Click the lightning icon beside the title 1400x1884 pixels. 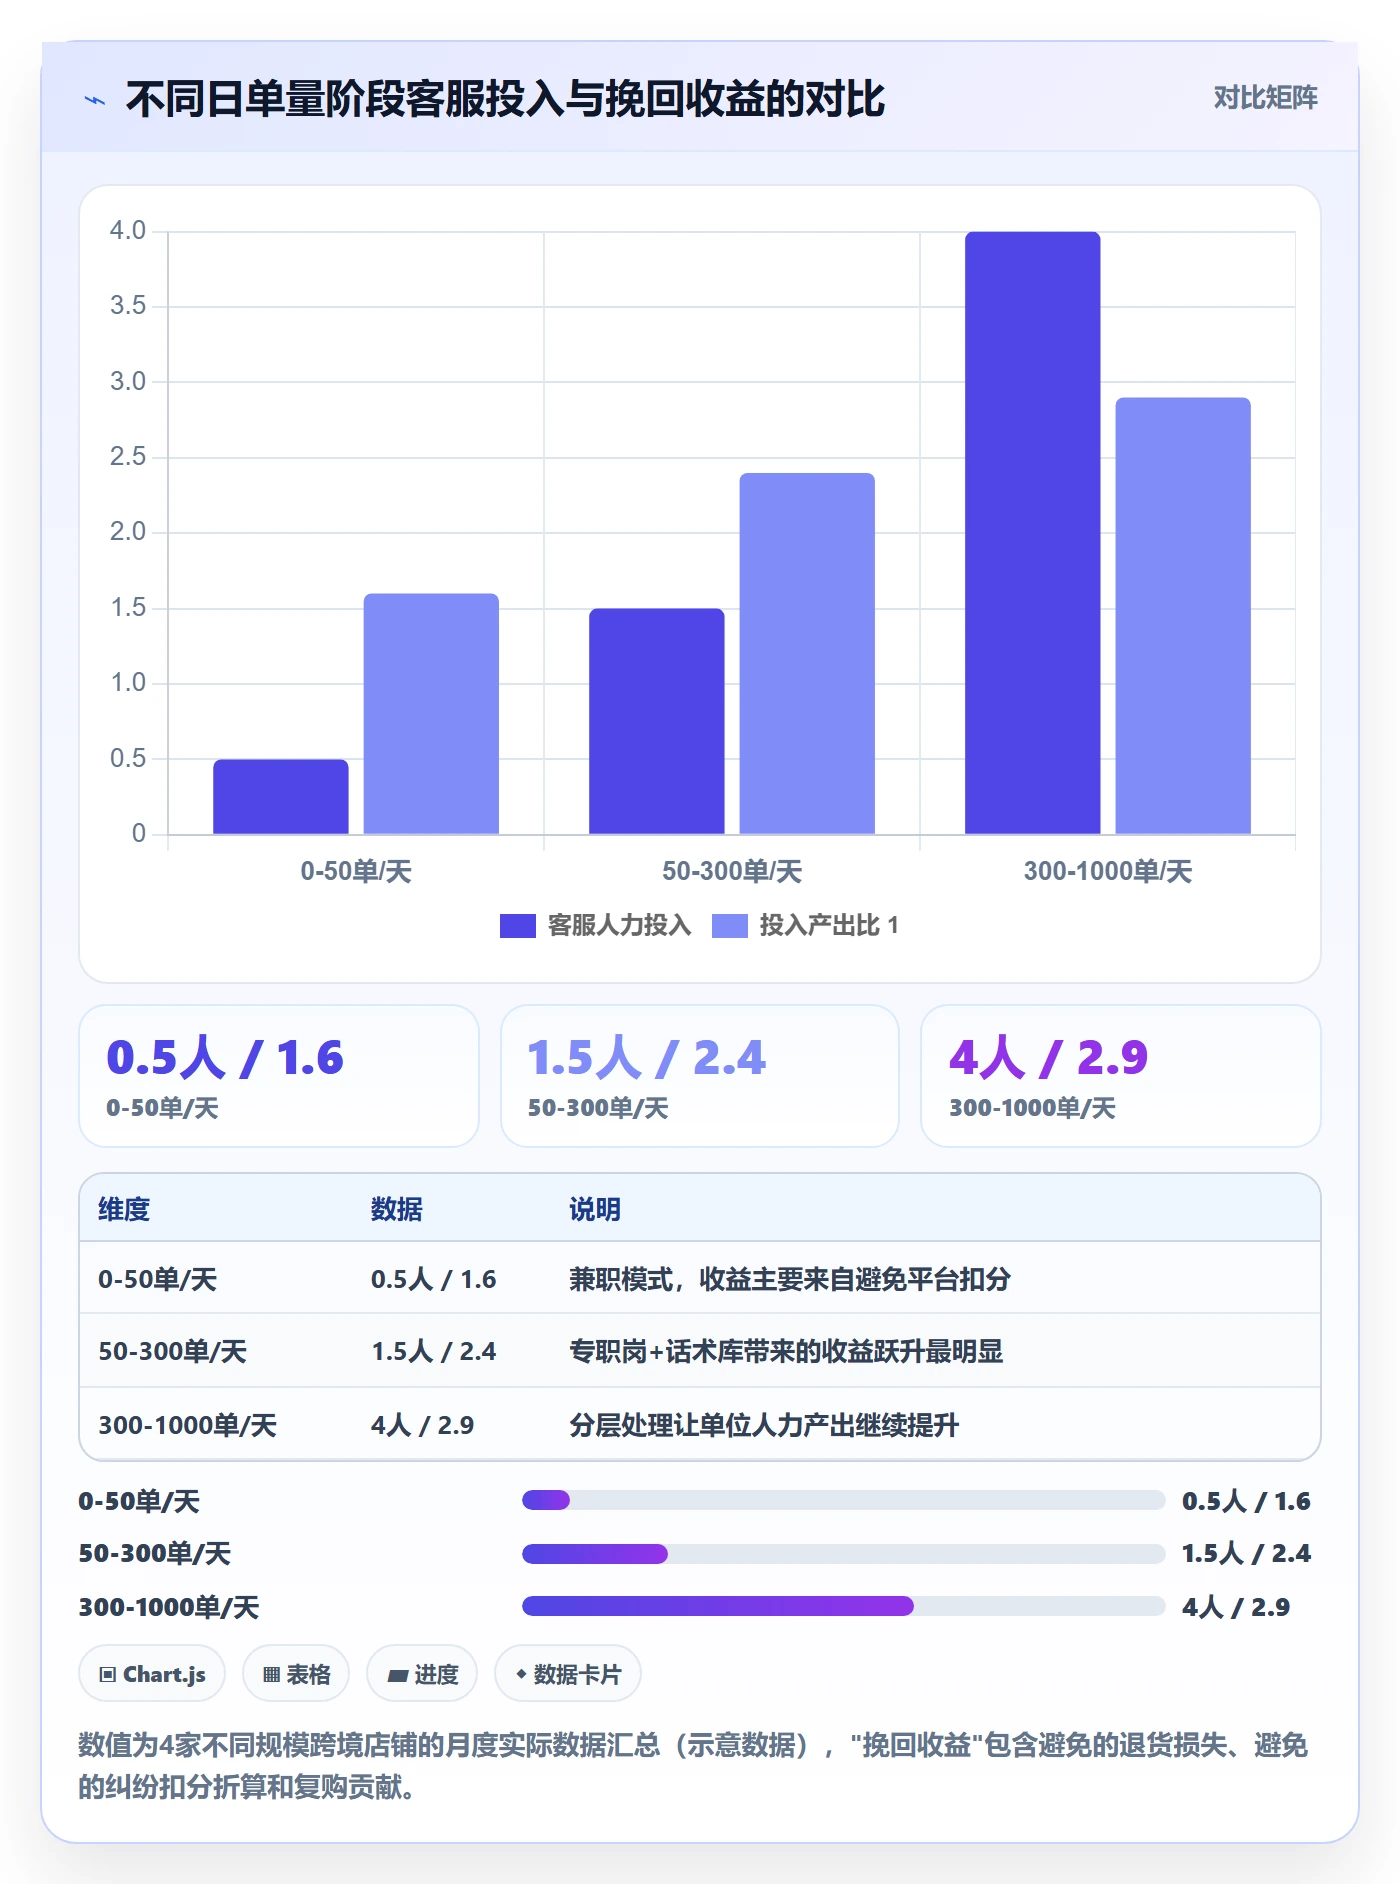(95, 100)
